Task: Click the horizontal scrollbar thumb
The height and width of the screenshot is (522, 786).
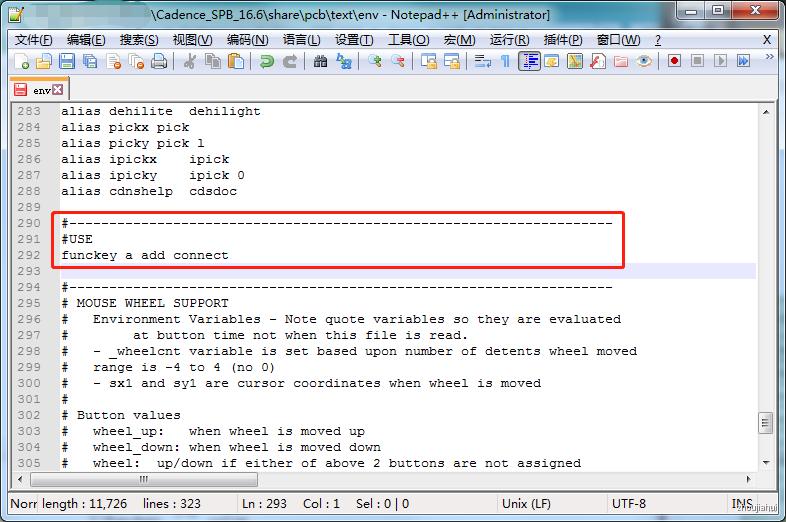Action: [x=144, y=479]
